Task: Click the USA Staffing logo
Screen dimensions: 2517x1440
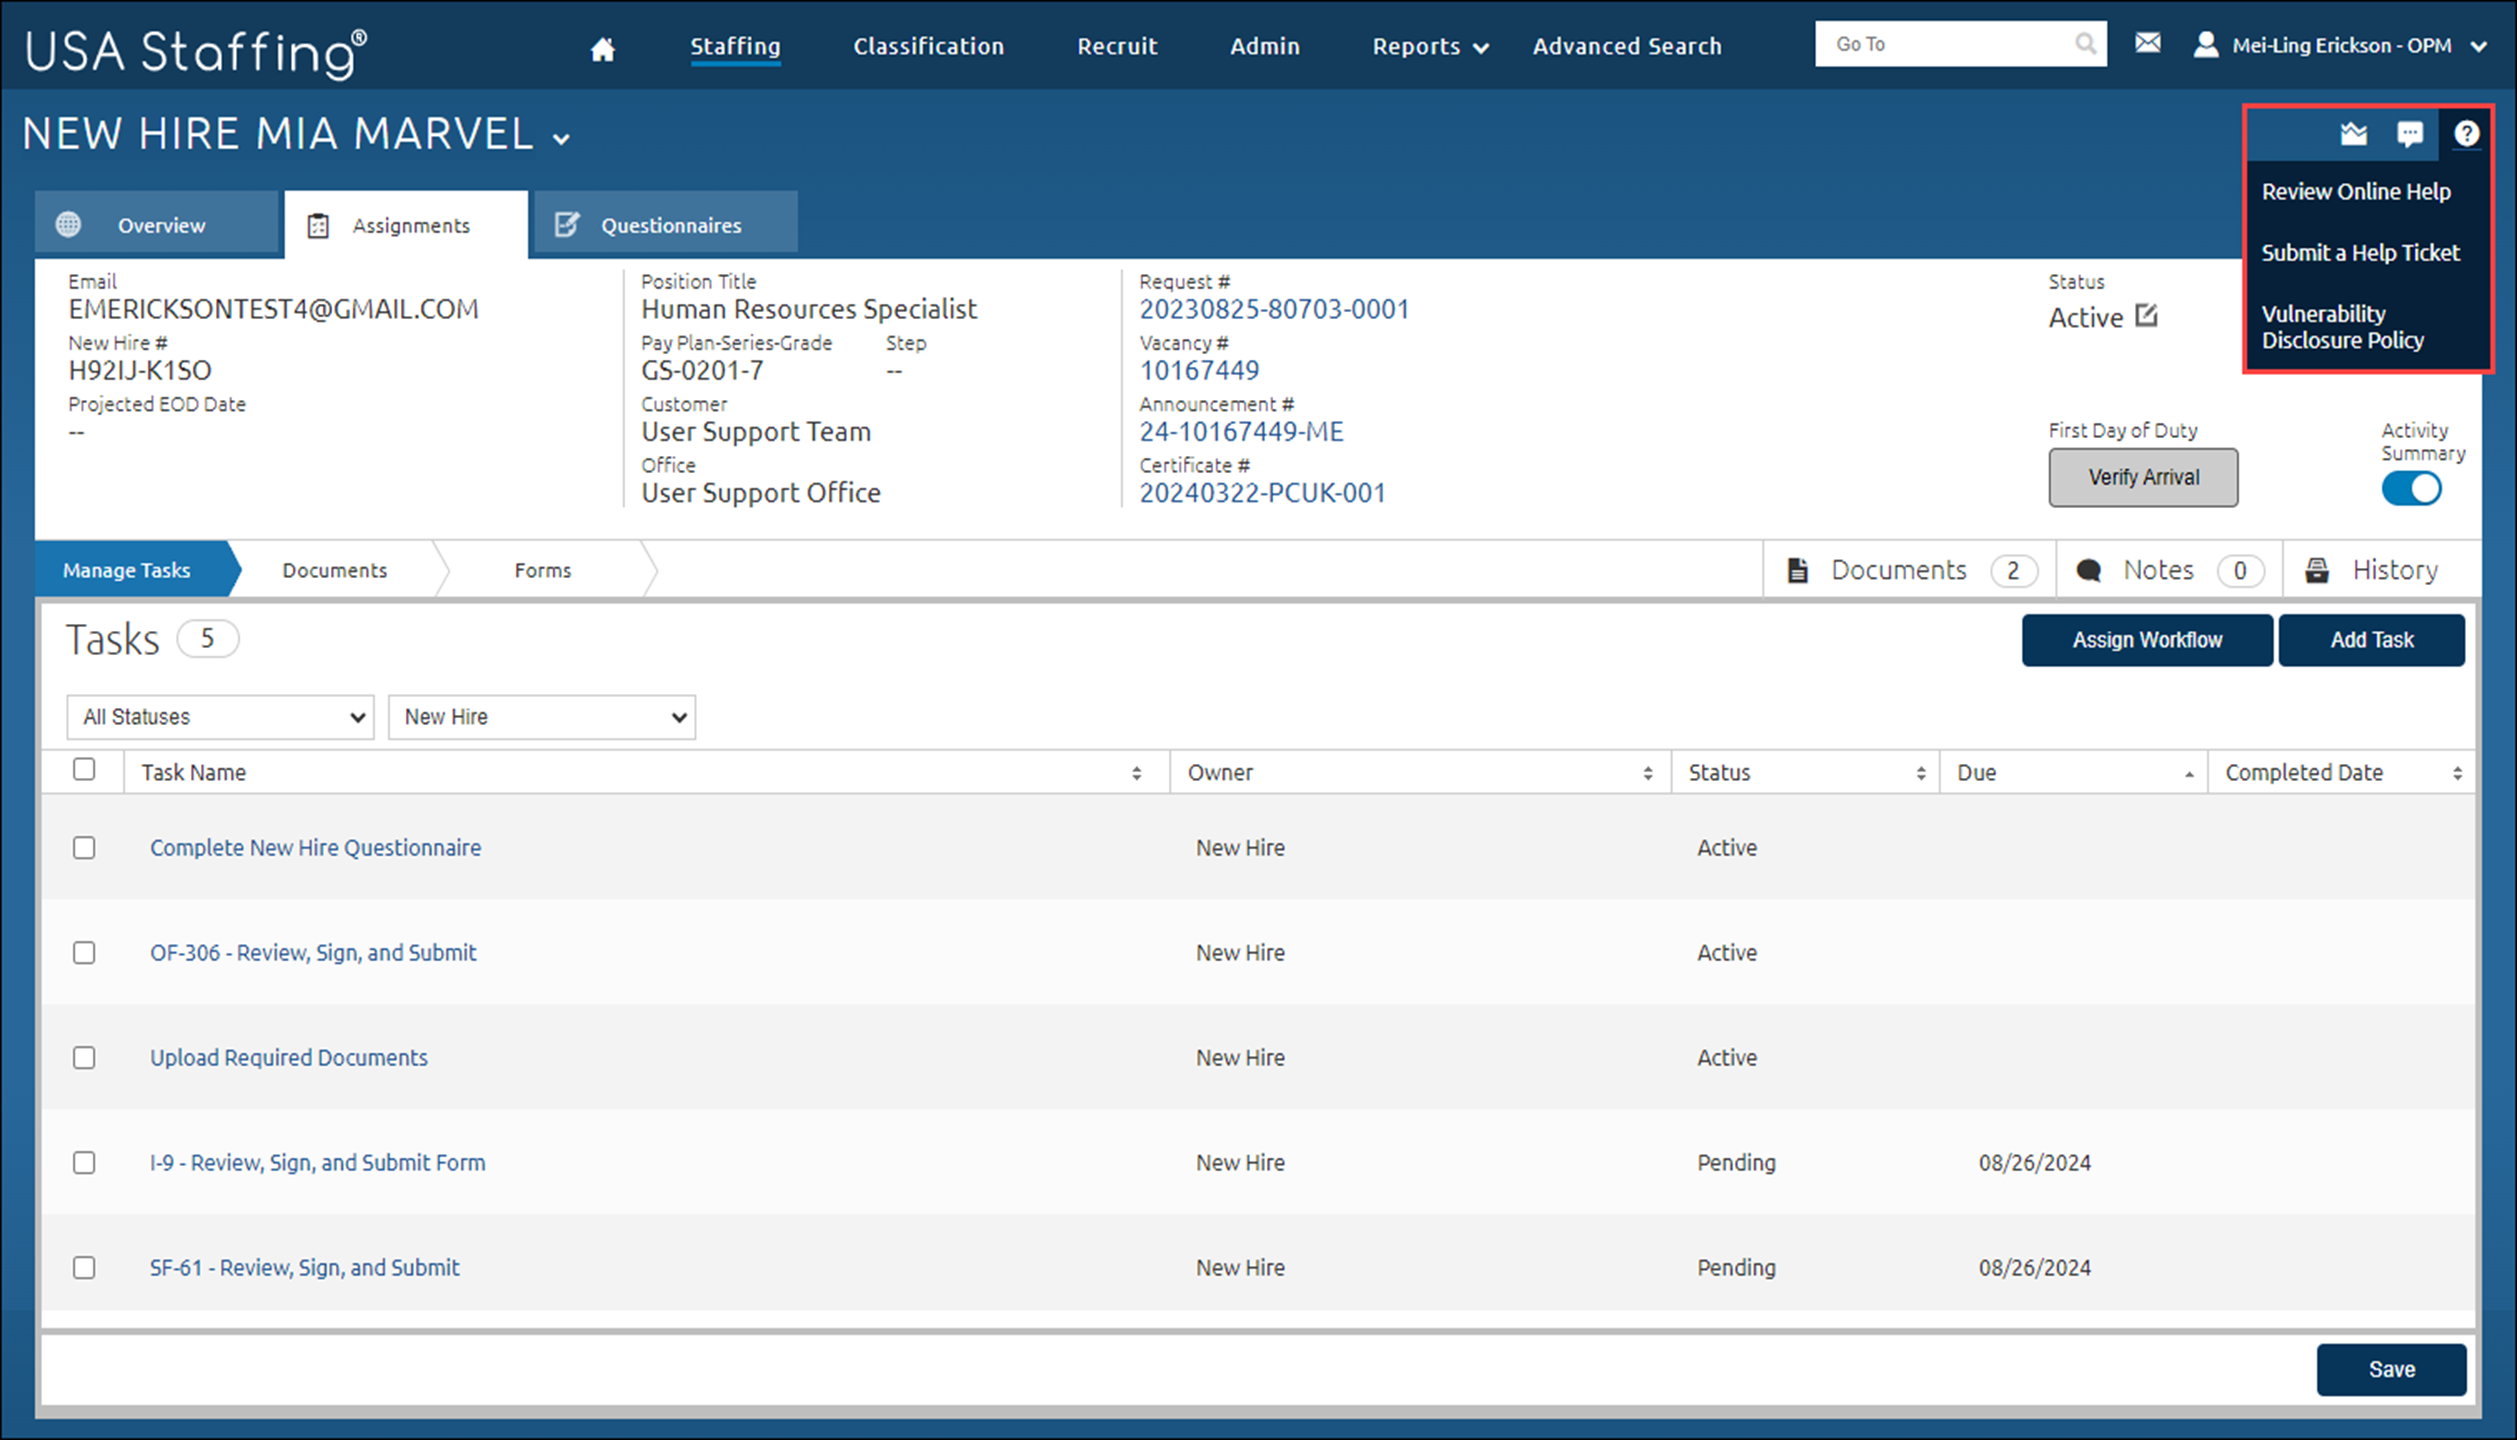Action: click(196, 52)
